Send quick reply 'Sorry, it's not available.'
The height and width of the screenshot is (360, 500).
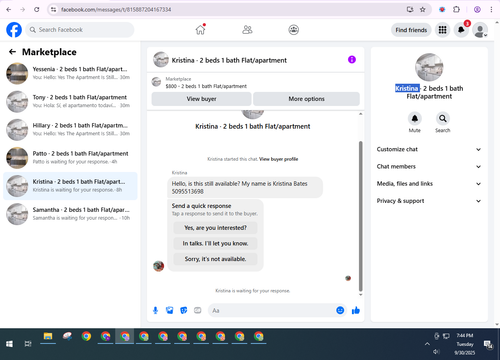pos(215,259)
